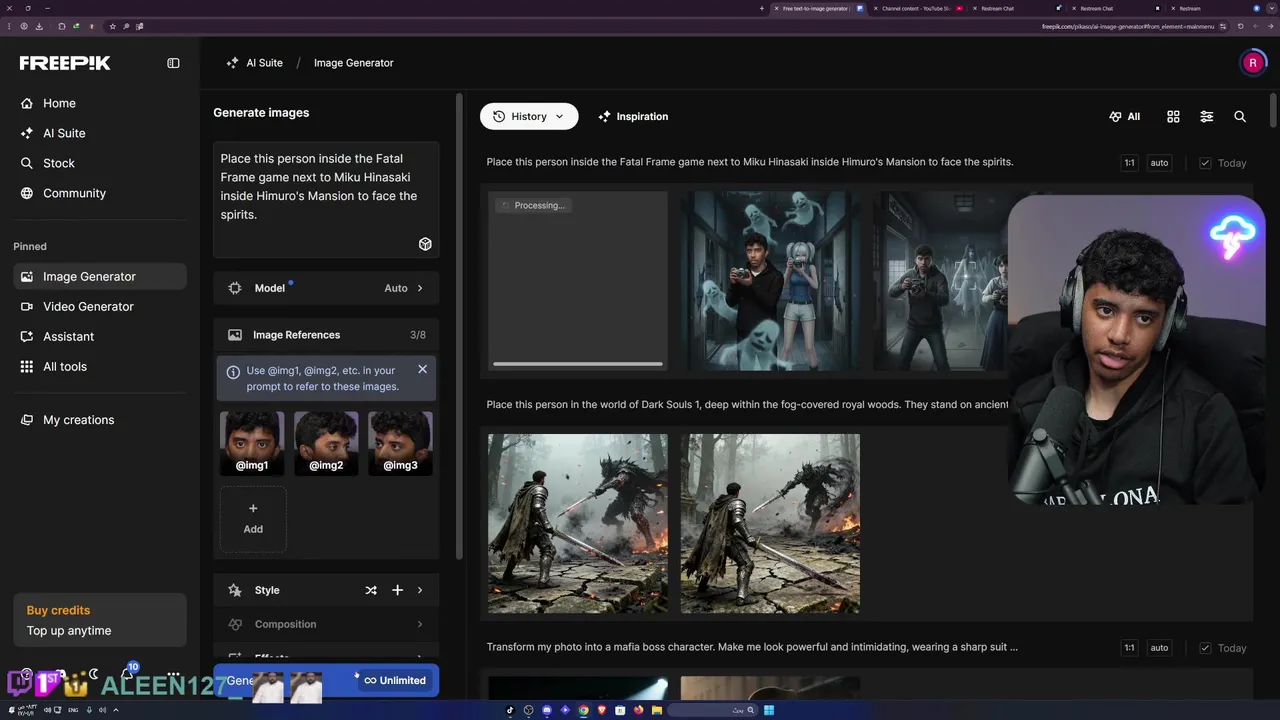Screen dimensions: 1280x720
Task: Open the Fatal Frame image with ghosts
Action: 770,281
